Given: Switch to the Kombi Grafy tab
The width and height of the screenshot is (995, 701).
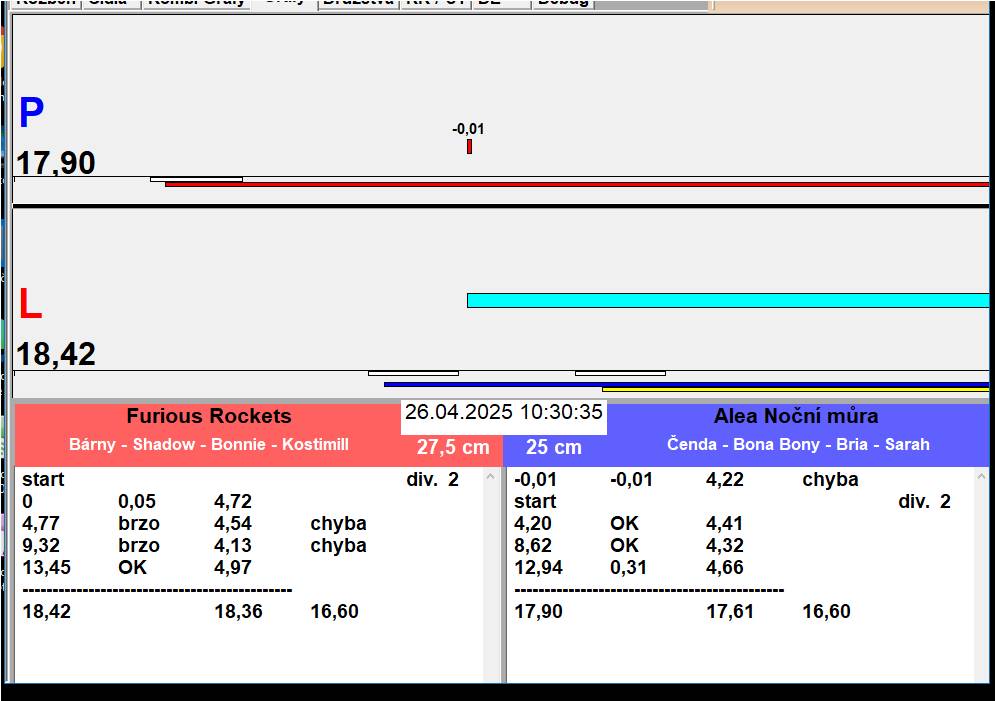Looking at the screenshot, I should point(197,3).
